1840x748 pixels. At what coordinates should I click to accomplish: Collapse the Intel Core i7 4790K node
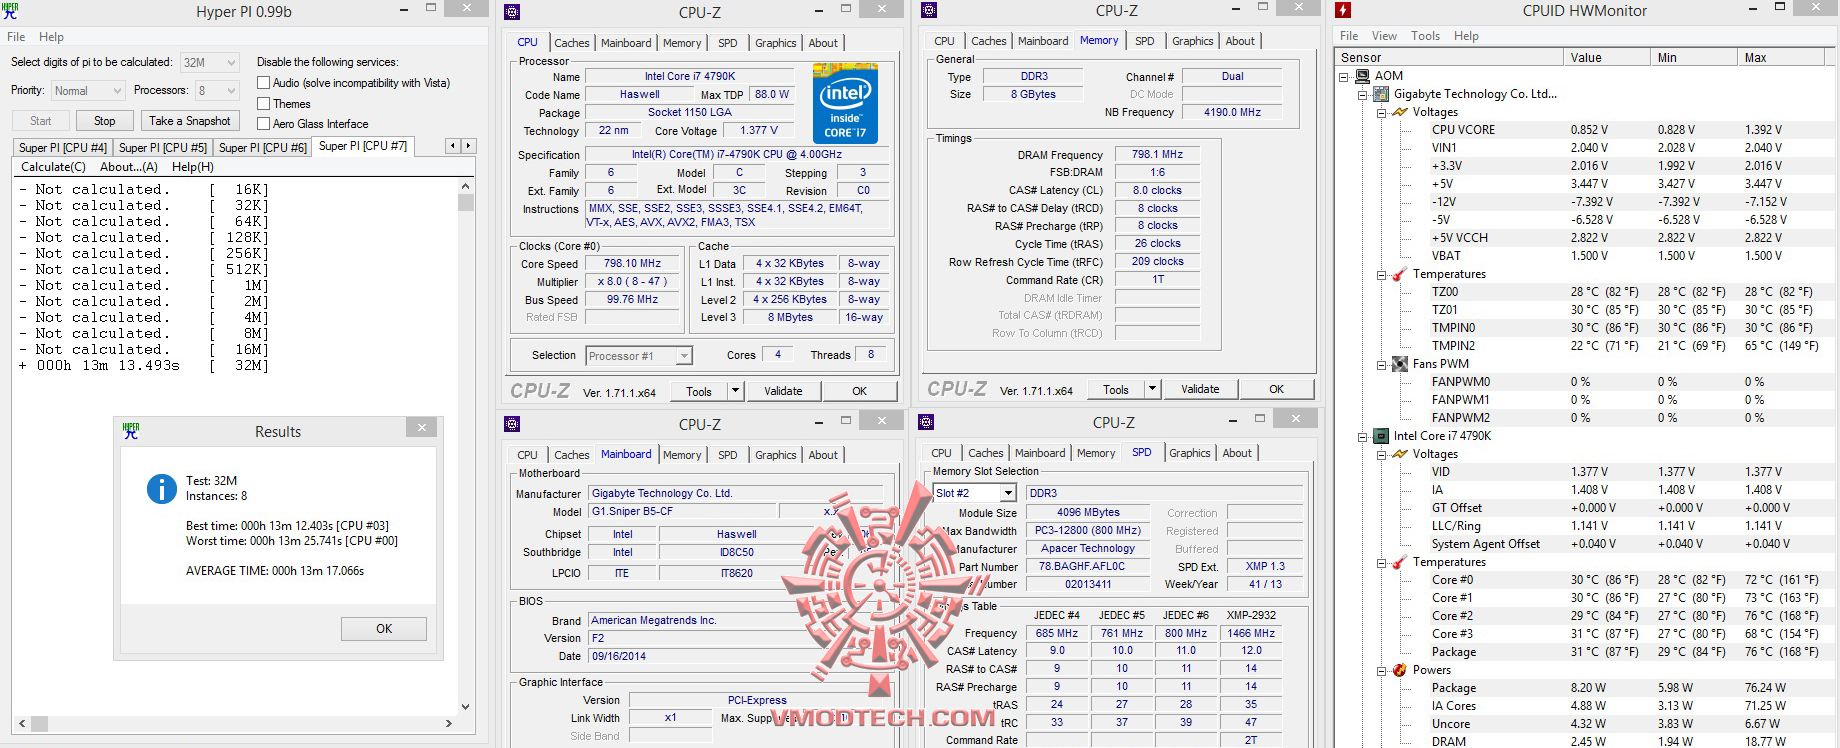(x=1362, y=436)
